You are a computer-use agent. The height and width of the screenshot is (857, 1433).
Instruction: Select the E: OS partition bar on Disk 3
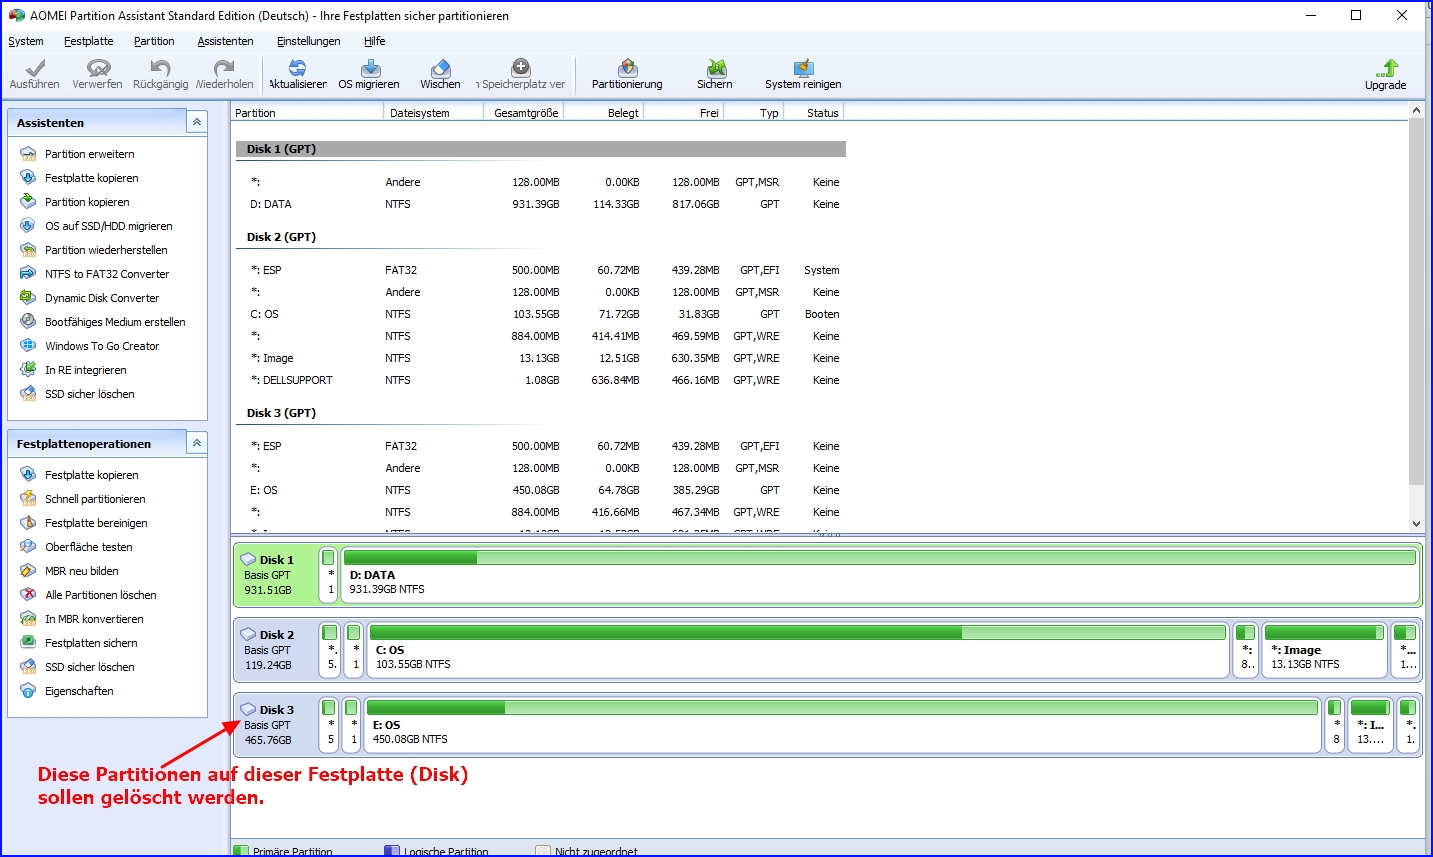tap(842, 726)
